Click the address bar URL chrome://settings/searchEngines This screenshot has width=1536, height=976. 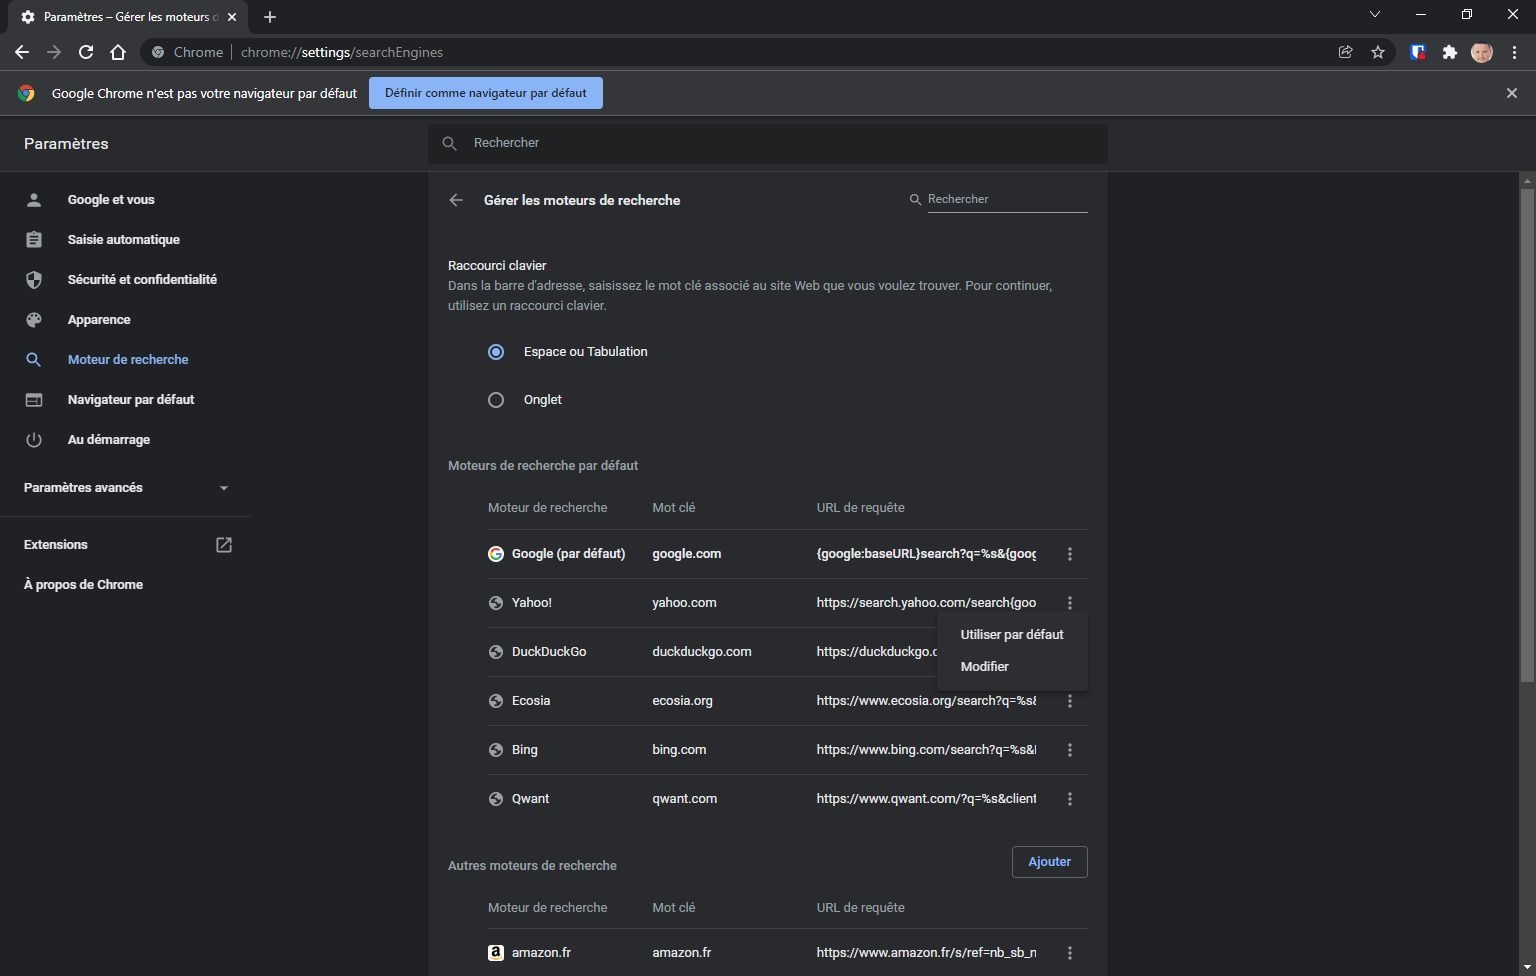342,52
